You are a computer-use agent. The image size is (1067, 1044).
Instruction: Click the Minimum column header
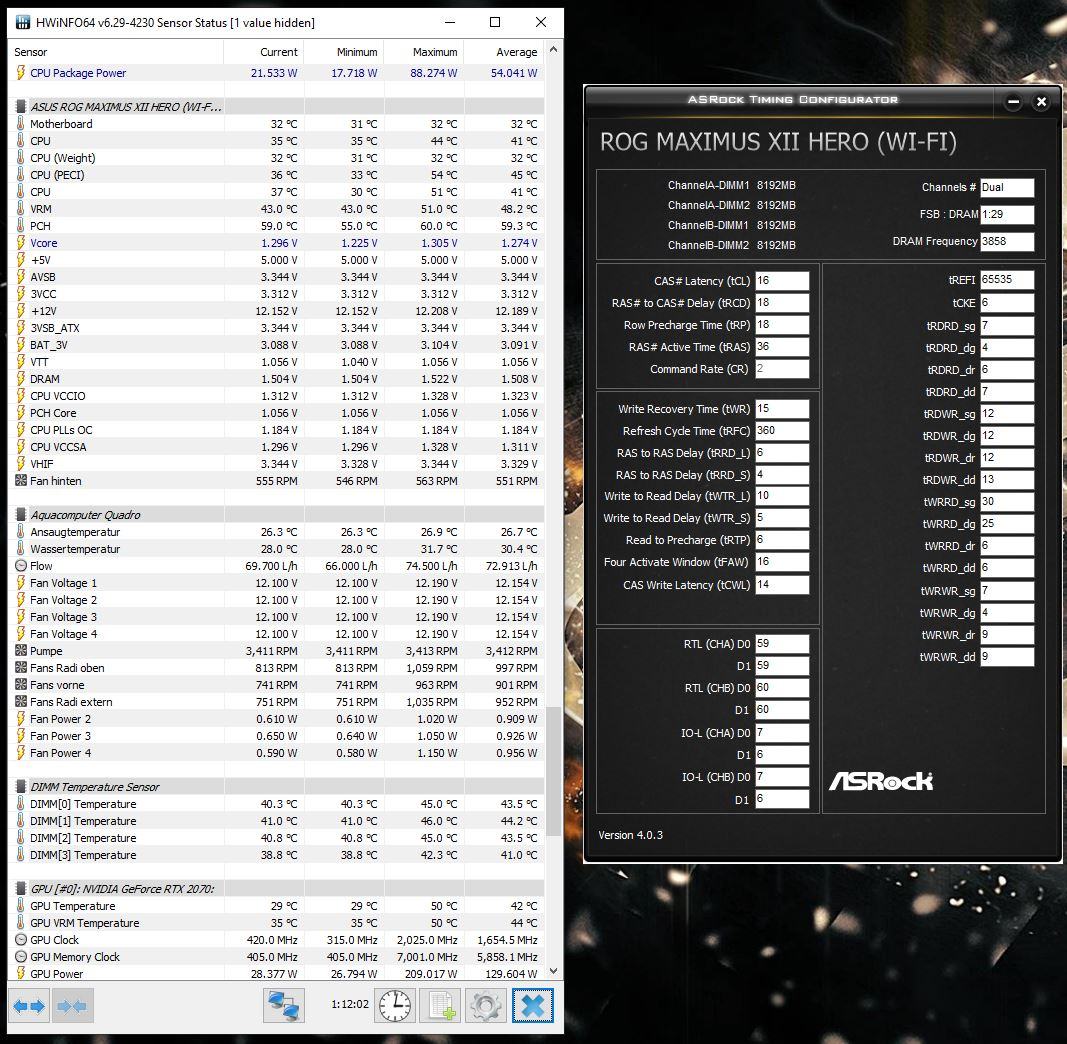(x=344, y=52)
